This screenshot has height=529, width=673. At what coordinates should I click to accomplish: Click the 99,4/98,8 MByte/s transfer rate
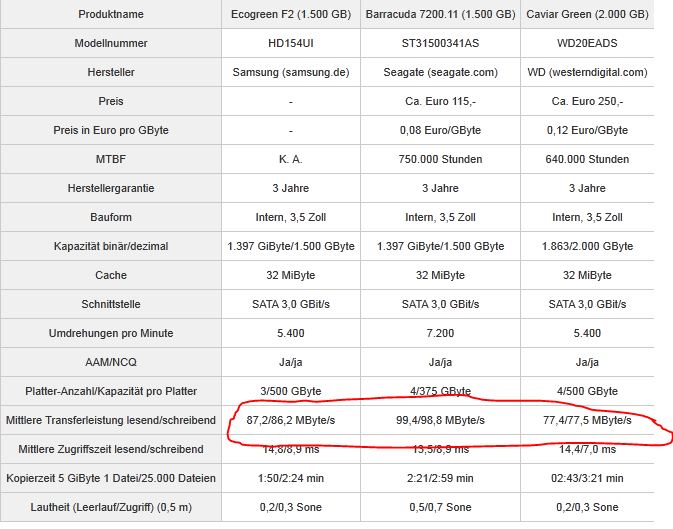(439, 421)
